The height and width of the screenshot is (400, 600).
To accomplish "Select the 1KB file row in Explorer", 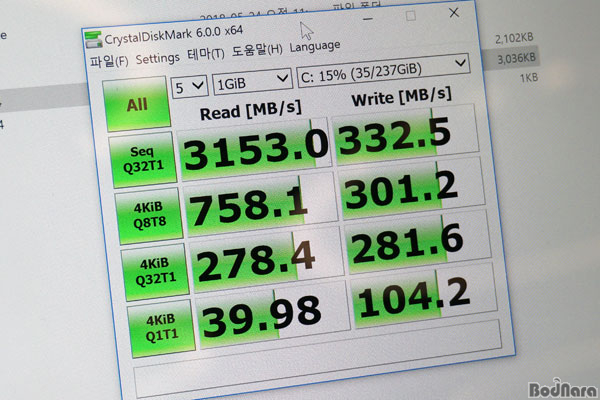I will click(x=529, y=78).
